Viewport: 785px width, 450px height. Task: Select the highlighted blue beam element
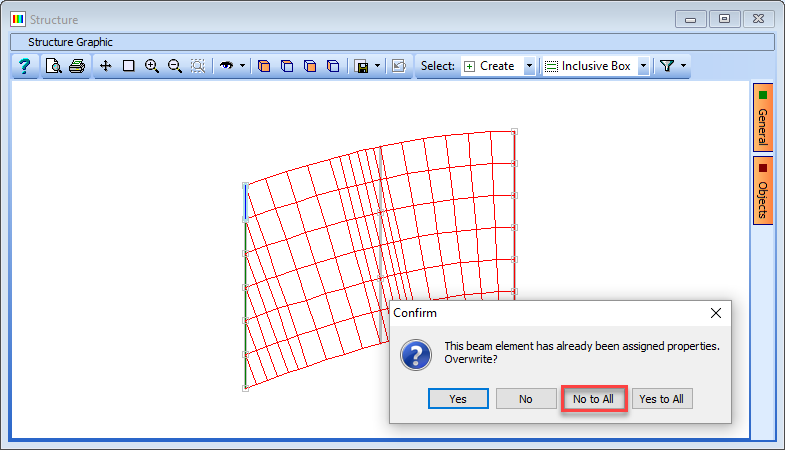pyautogui.click(x=245, y=202)
